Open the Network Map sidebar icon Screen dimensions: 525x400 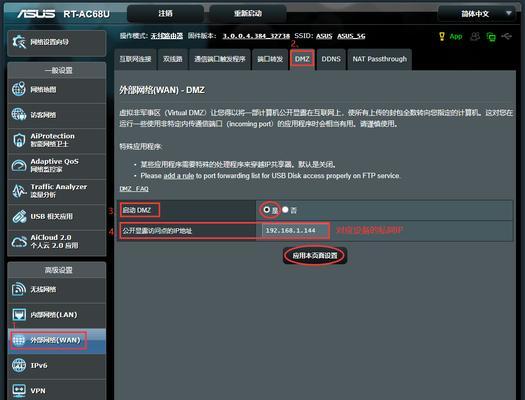click(19, 89)
